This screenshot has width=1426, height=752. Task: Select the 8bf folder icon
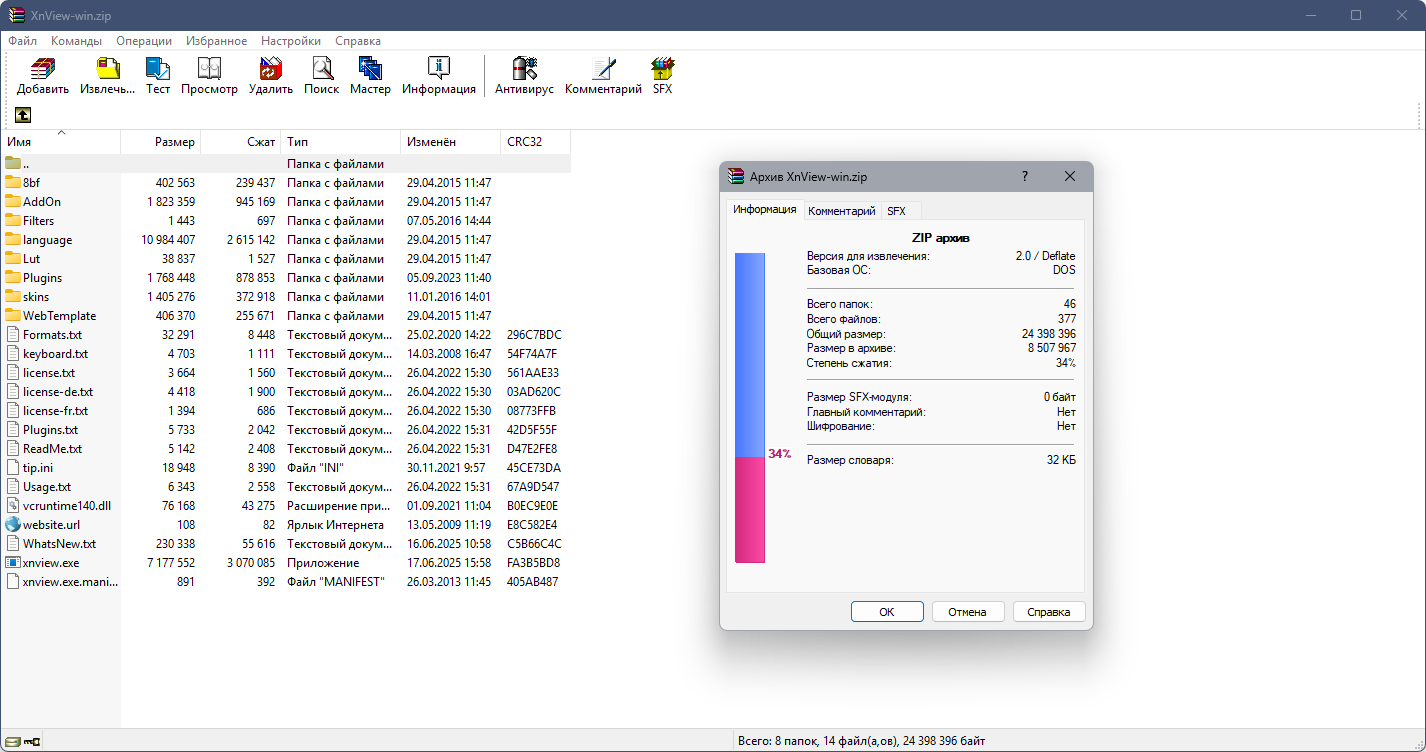(13, 183)
